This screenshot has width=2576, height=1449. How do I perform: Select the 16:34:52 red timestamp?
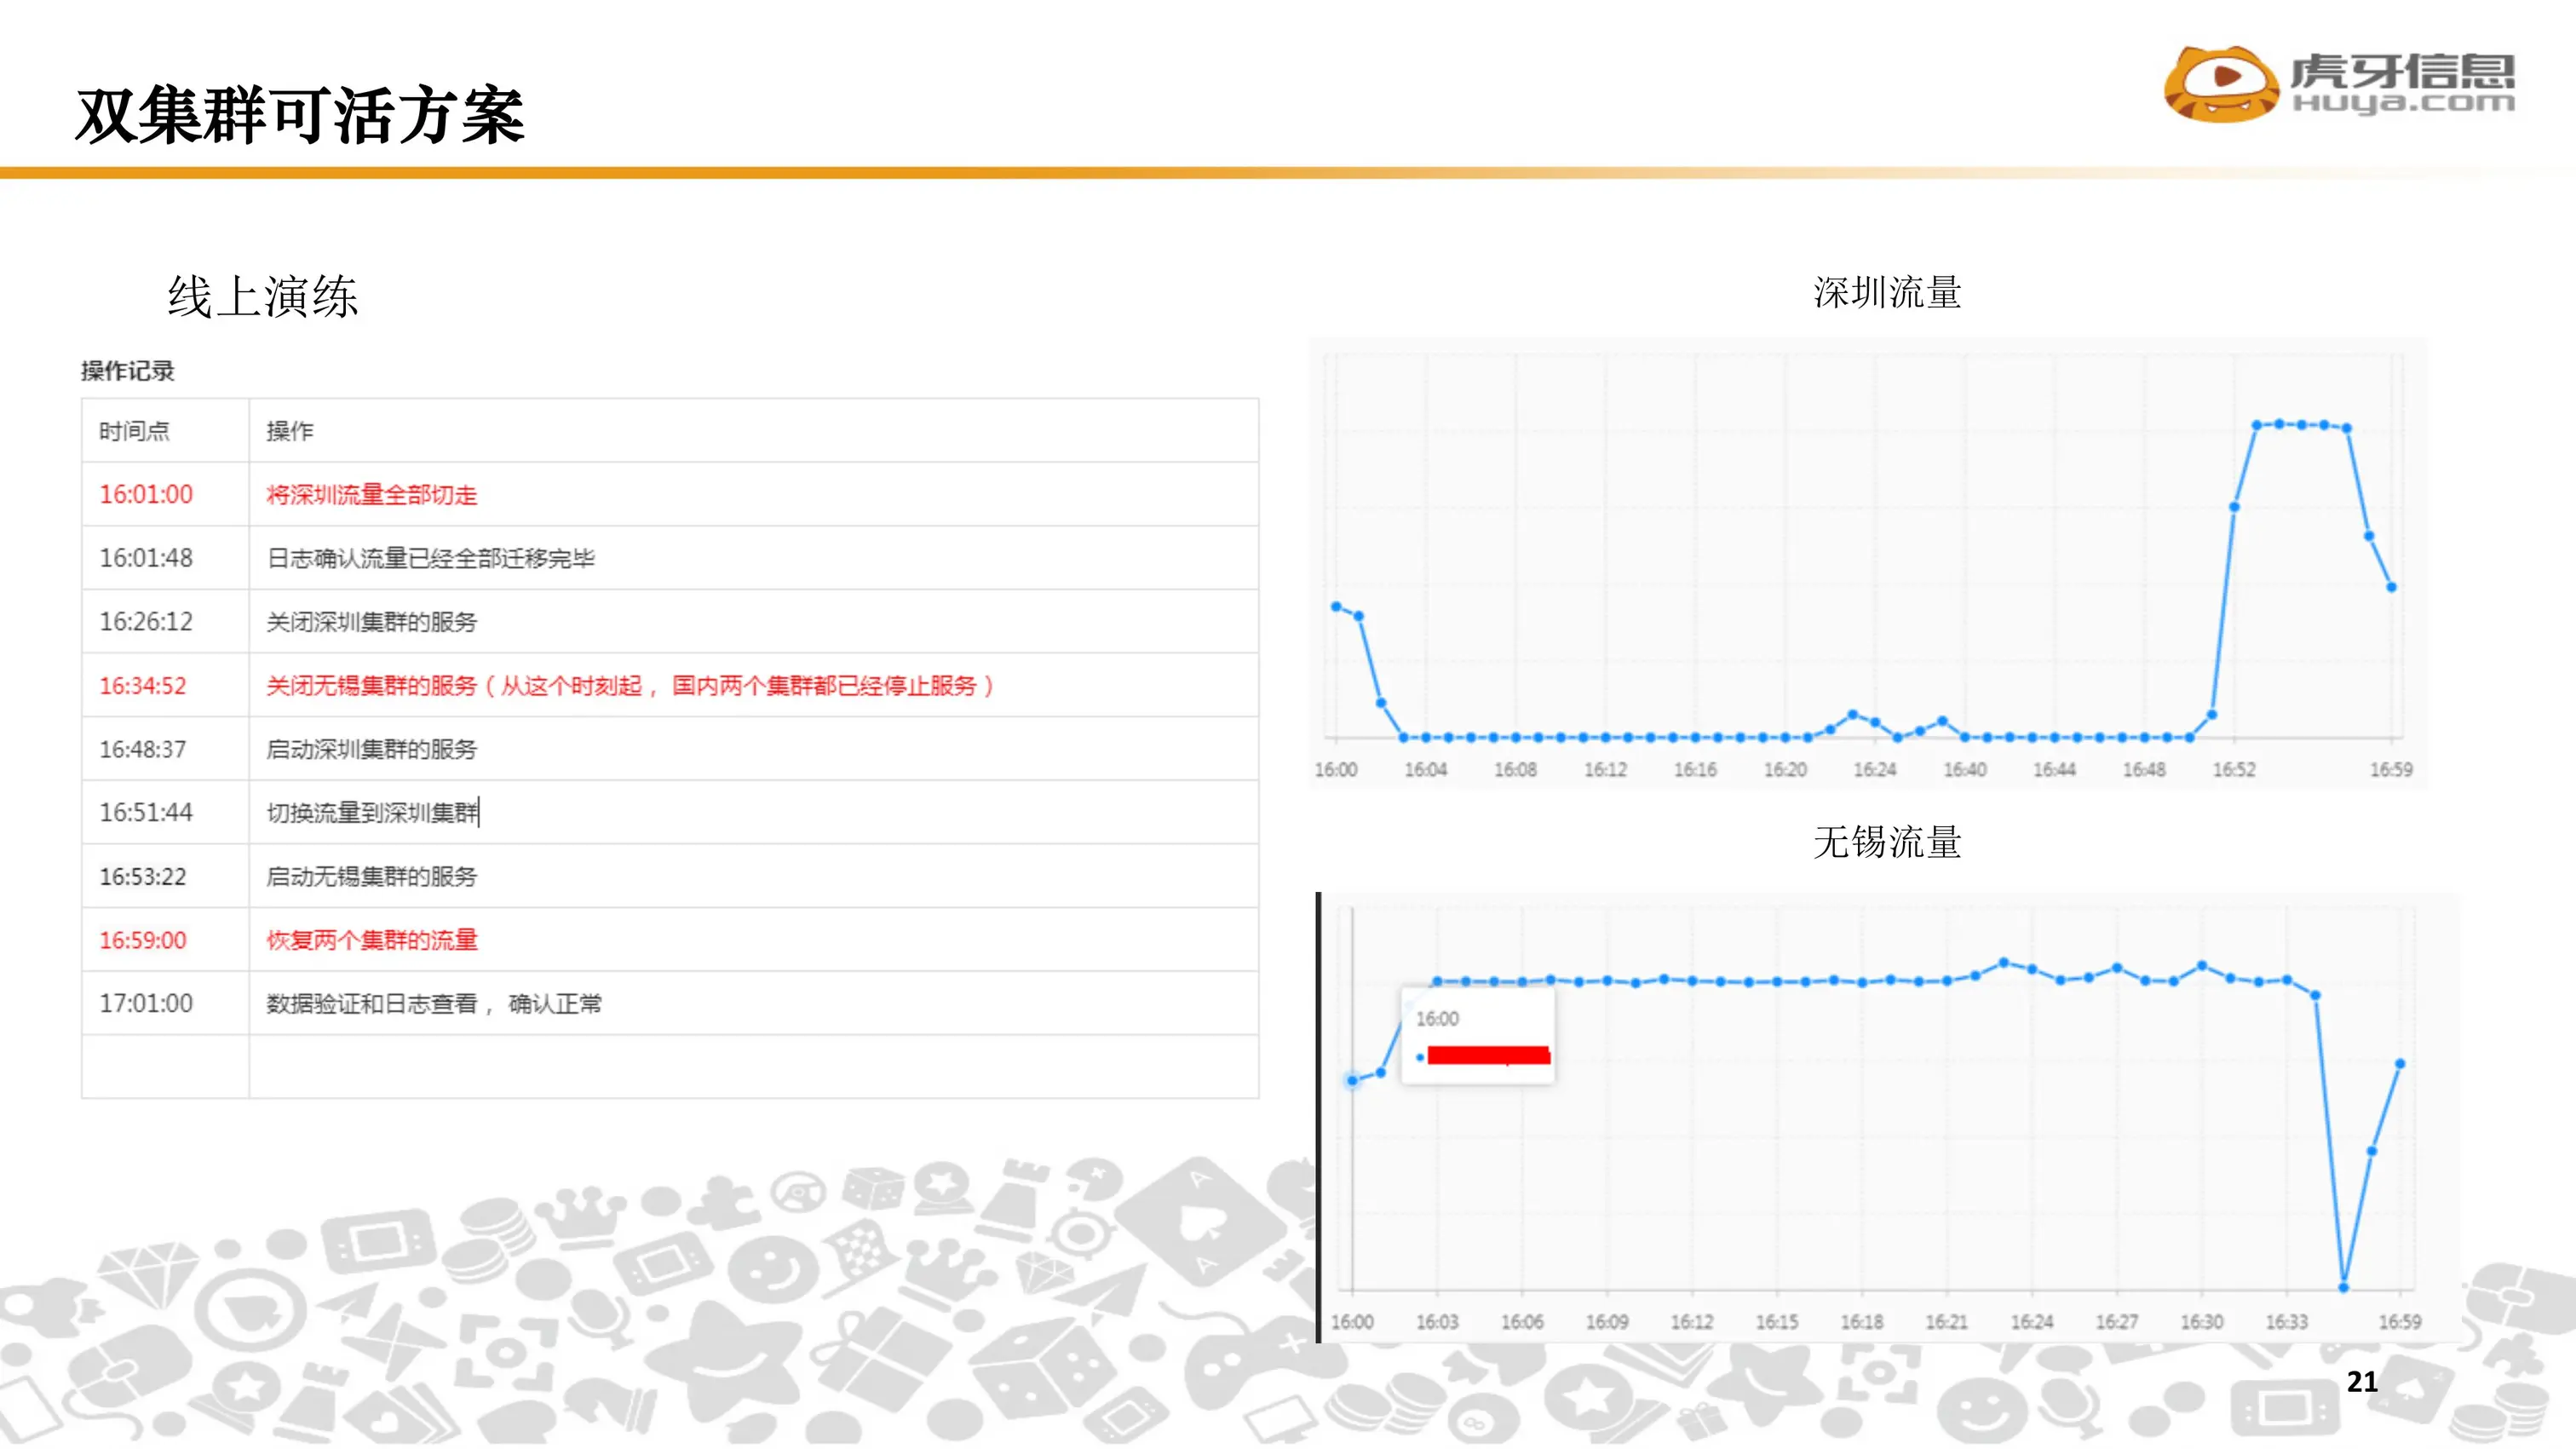pyautogui.click(x=142, y=685)
